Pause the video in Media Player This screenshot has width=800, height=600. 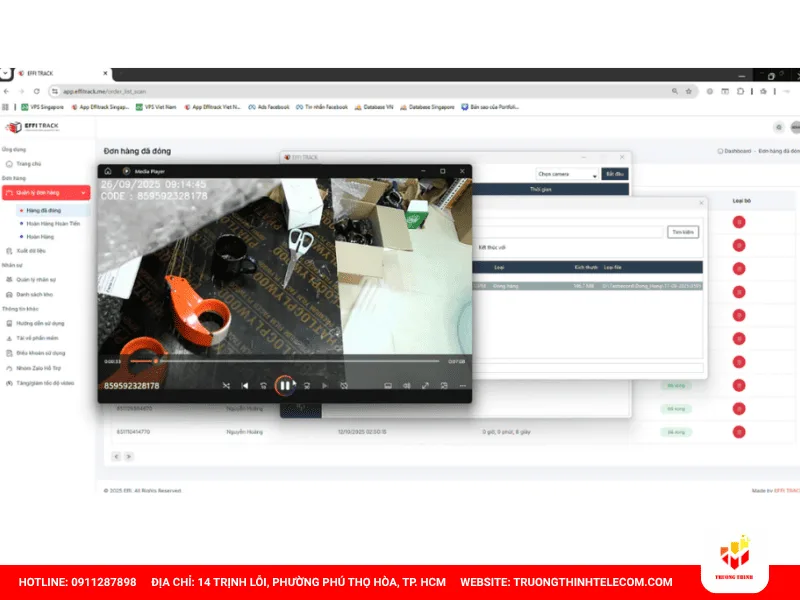(285, 386)
